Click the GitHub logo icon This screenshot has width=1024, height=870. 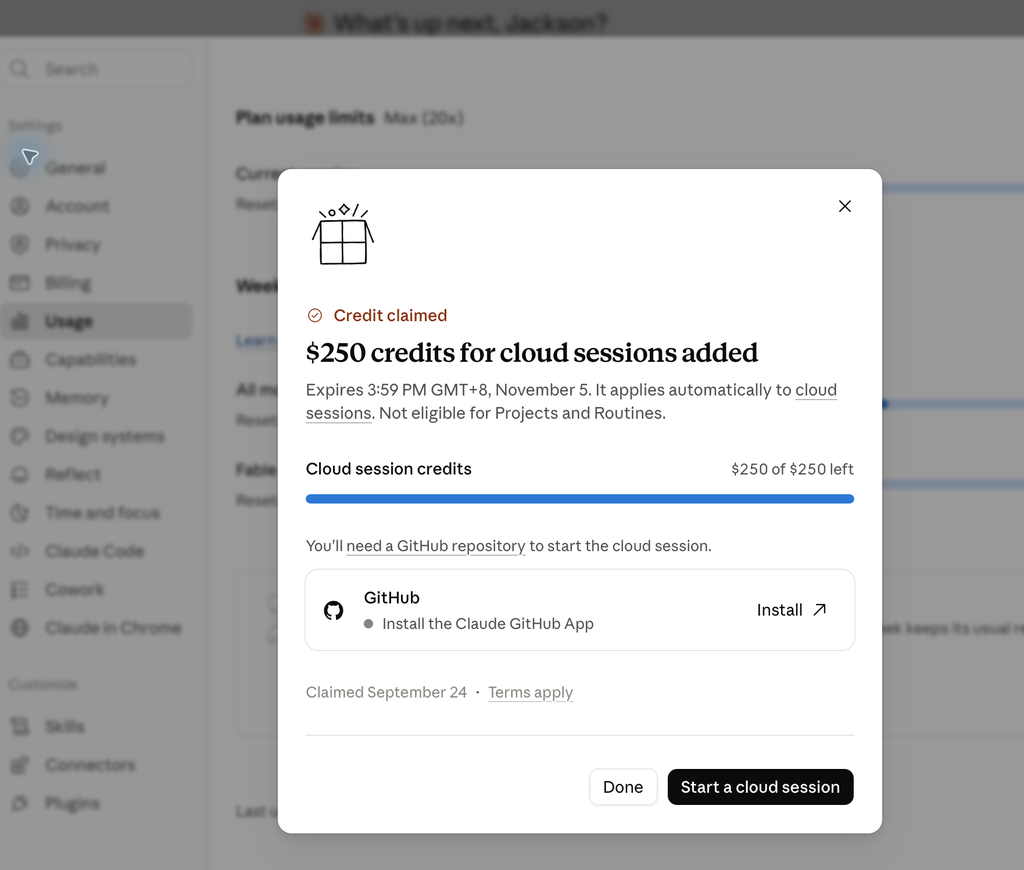[334, 610]
